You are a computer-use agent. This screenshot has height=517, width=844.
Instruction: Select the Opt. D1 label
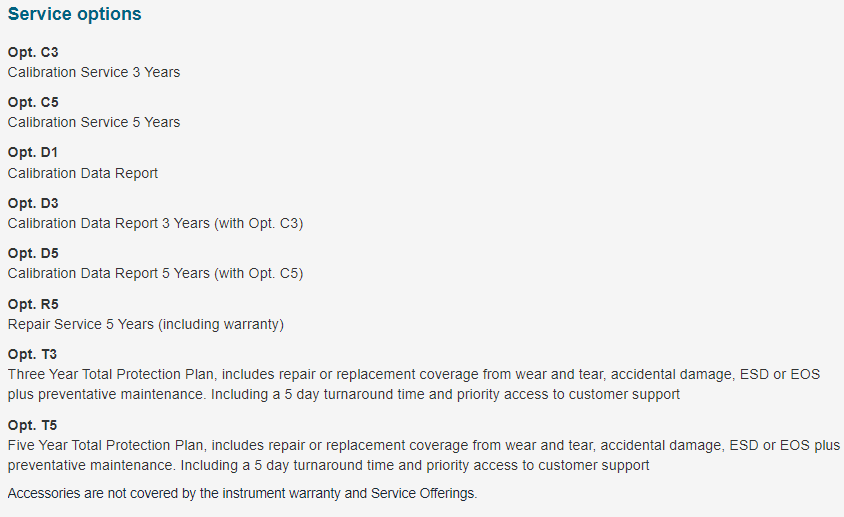[x=32, y=152]
